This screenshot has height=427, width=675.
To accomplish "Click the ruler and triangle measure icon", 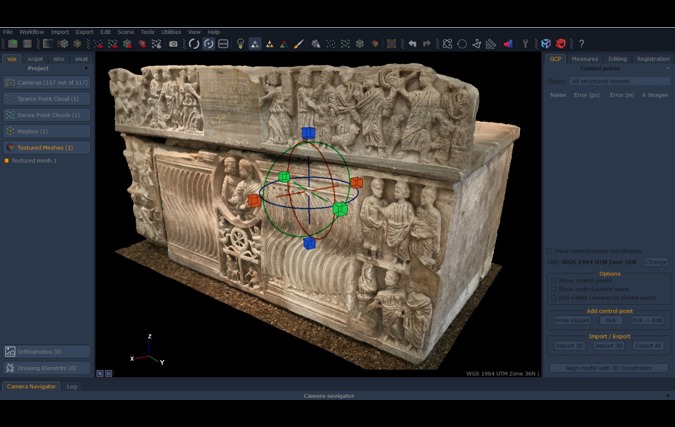I will click(x=491, y=44).
